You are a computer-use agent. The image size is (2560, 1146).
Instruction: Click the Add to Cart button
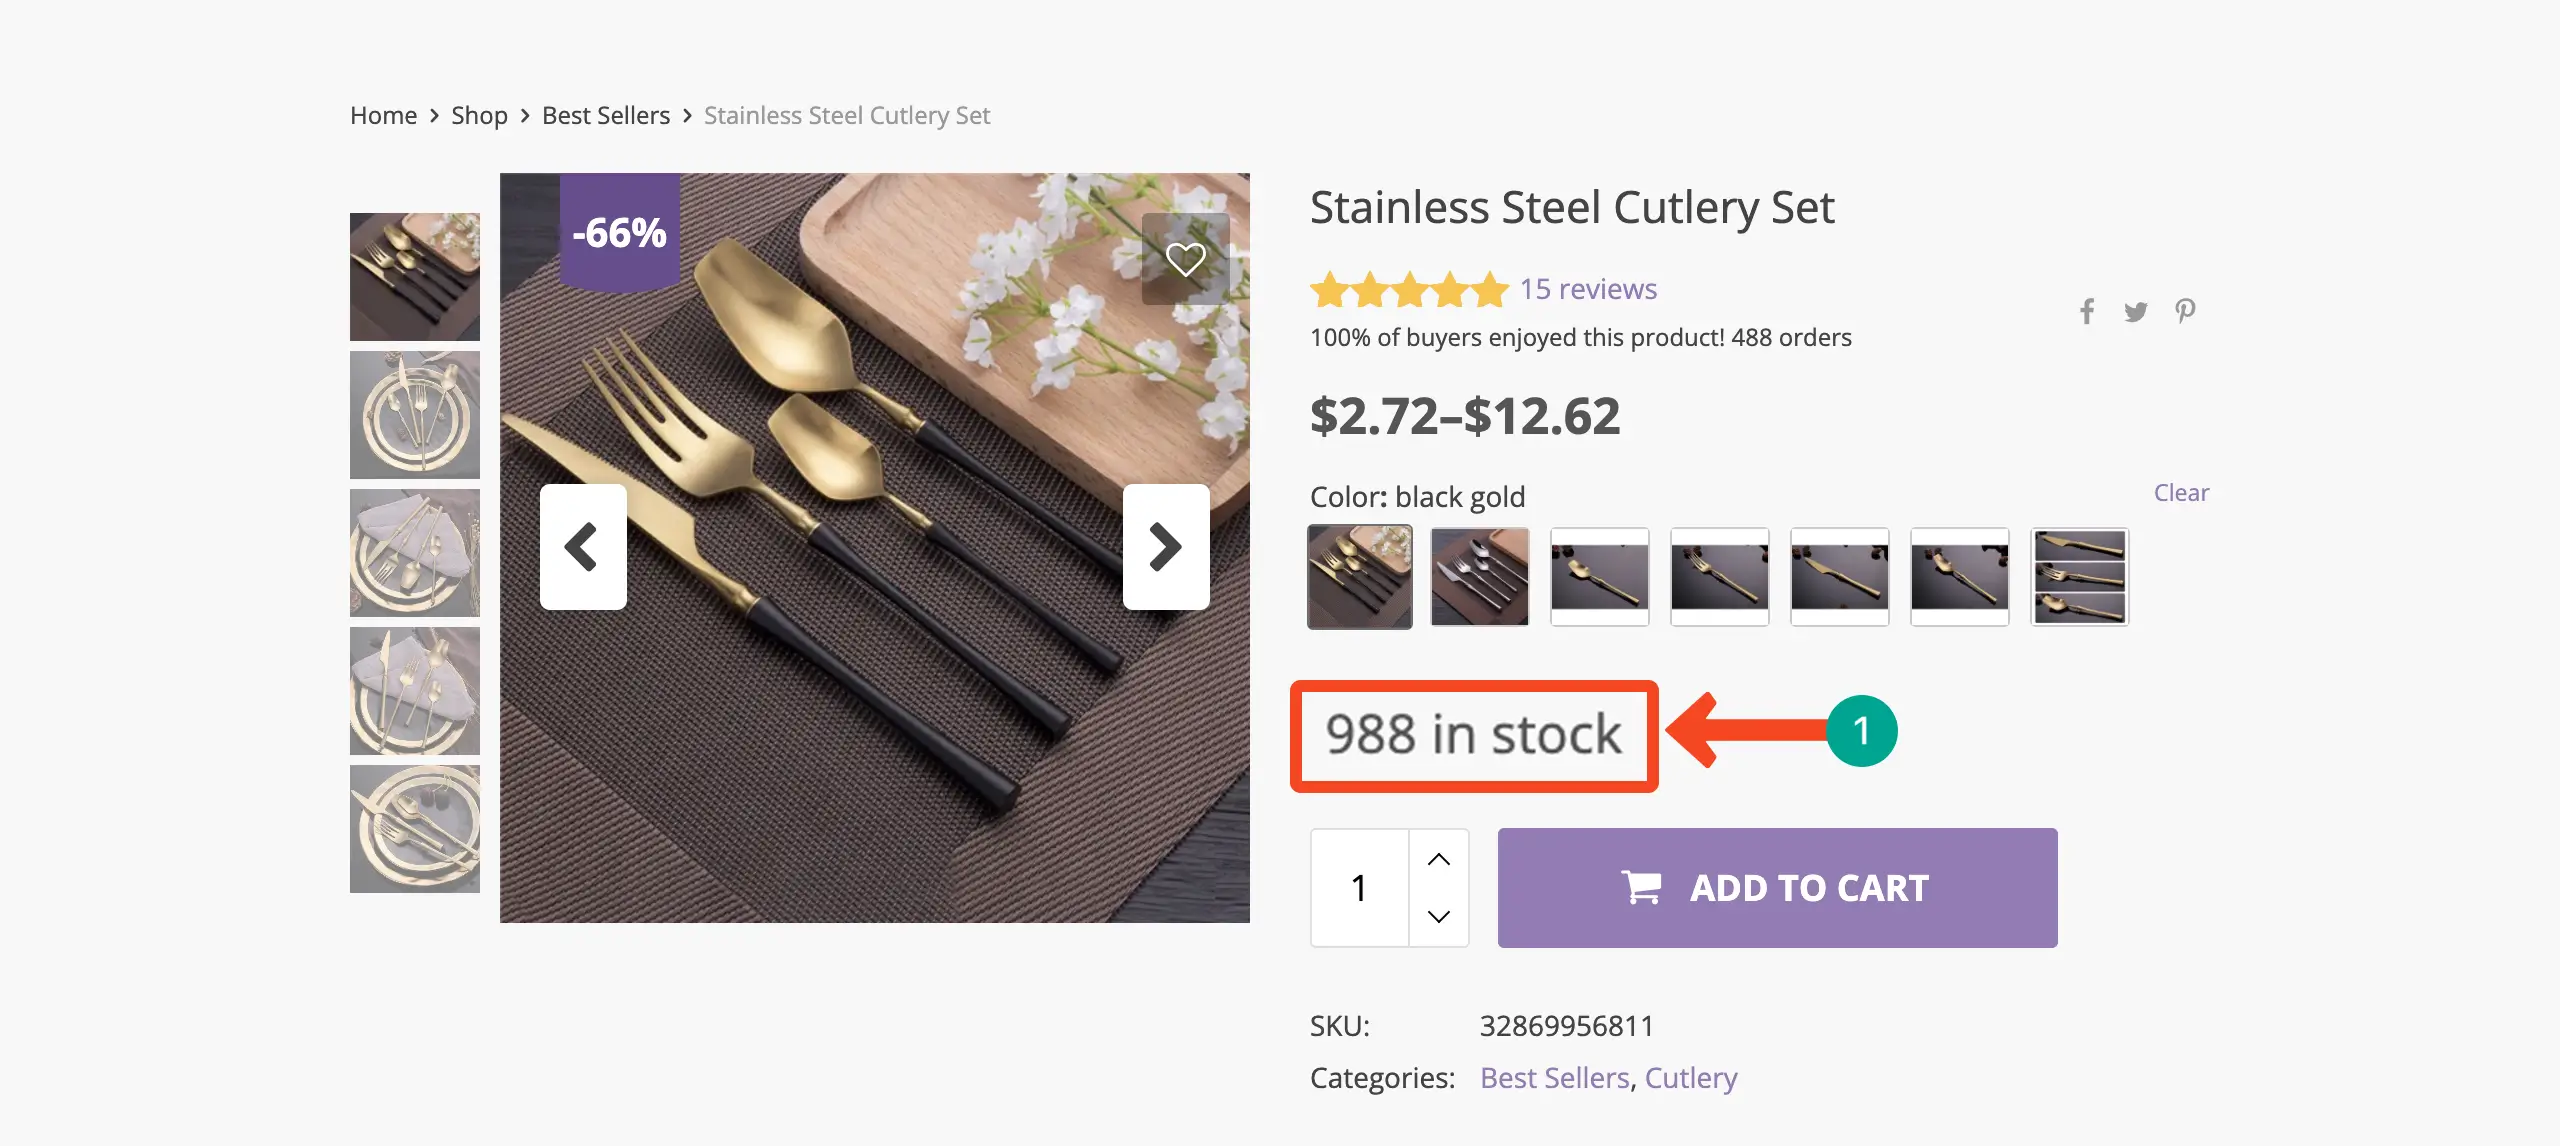pyautogui.click(x=1777, y=888)
